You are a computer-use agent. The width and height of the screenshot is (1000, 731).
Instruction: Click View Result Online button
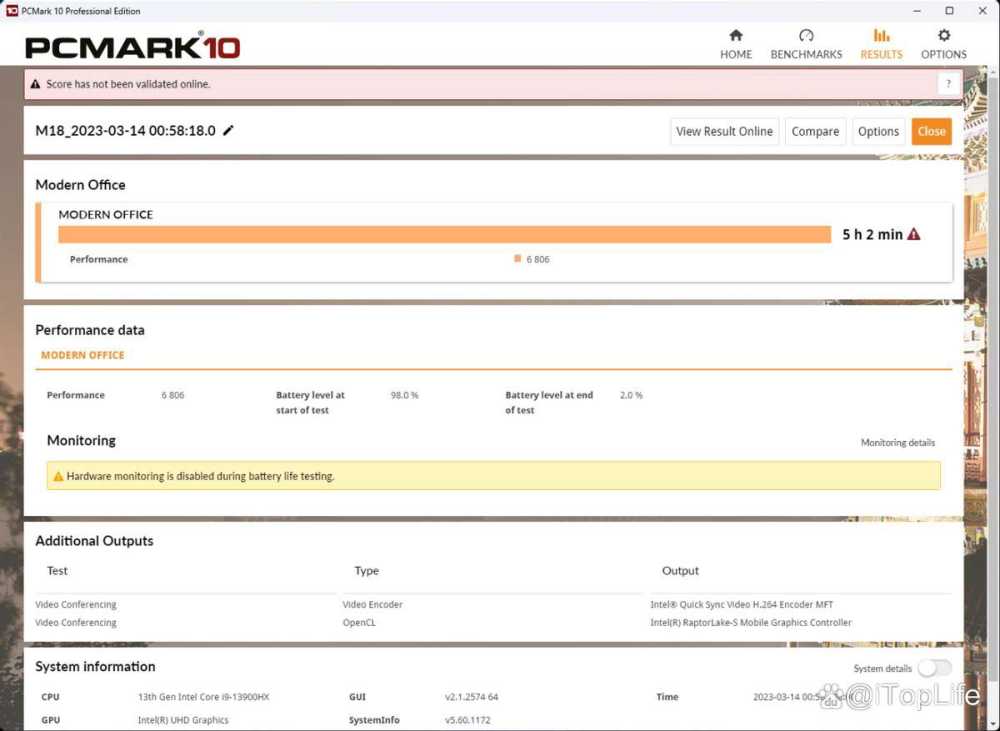pyautogui.click(x=724, y=131)
